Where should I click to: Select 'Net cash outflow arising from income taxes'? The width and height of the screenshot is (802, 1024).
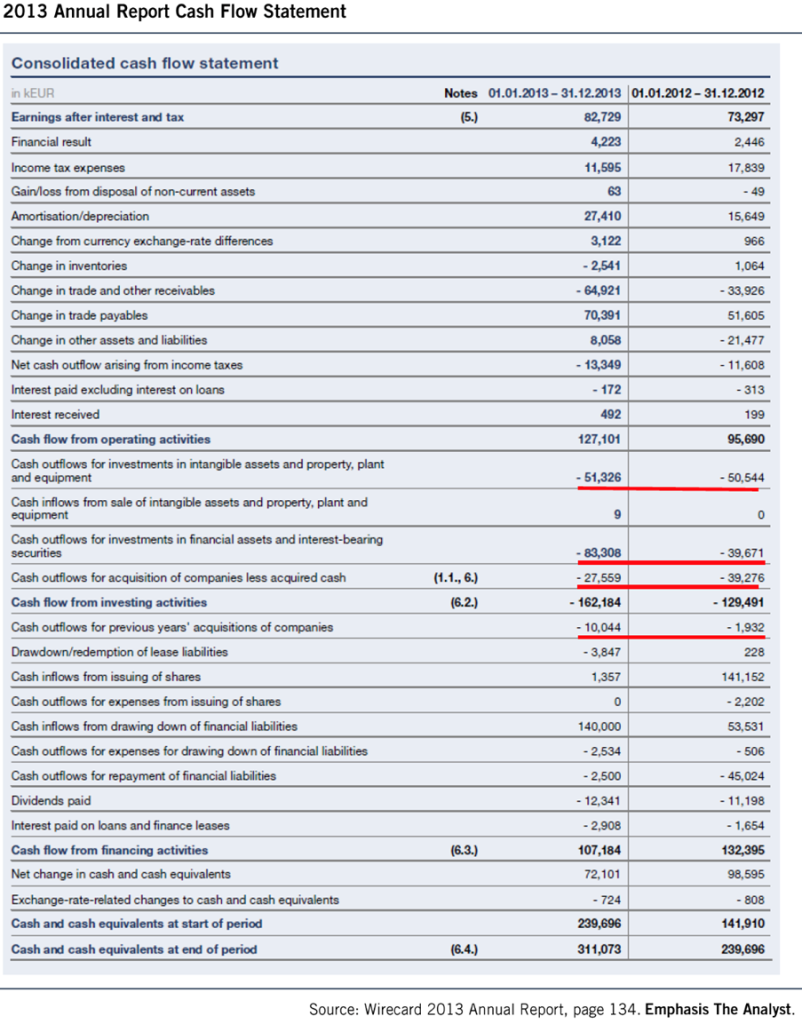(127, 366)
